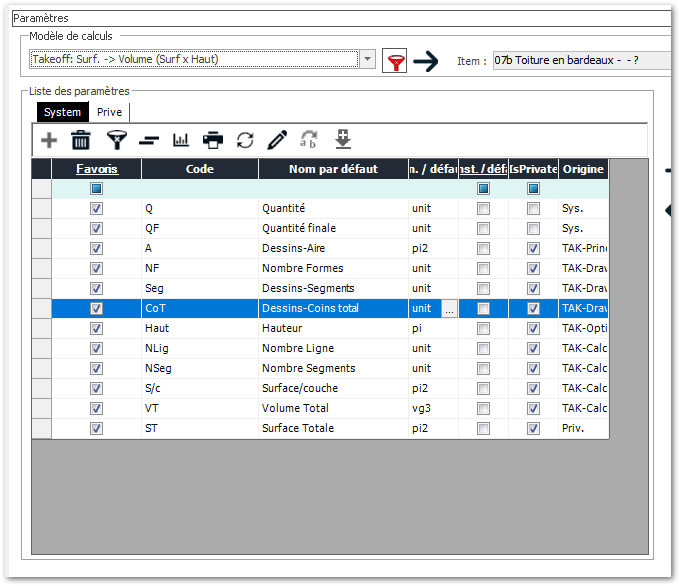Screen dimensions: 680x586
Task: Uncheck Favoris on the Hauteur row
Action: (96, 329)
